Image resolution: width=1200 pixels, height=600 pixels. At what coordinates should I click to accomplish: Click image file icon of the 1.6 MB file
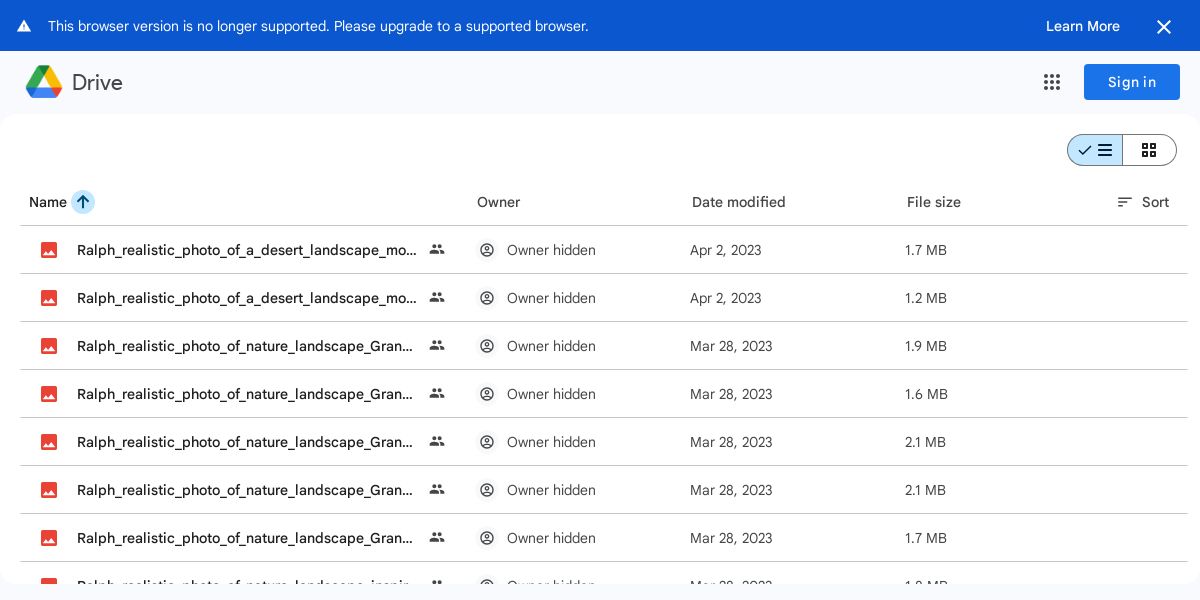click(x=49, y=394)
